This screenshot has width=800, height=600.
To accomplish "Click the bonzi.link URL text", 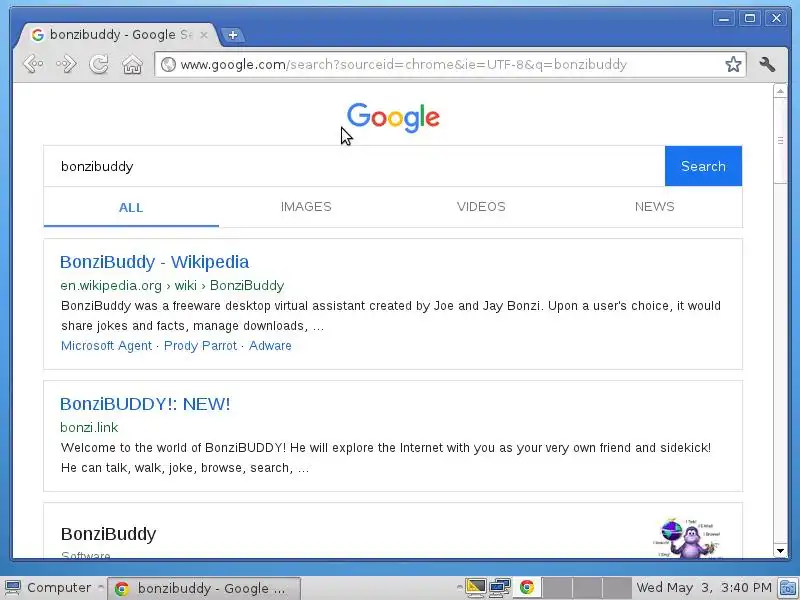I will point(89,427).
